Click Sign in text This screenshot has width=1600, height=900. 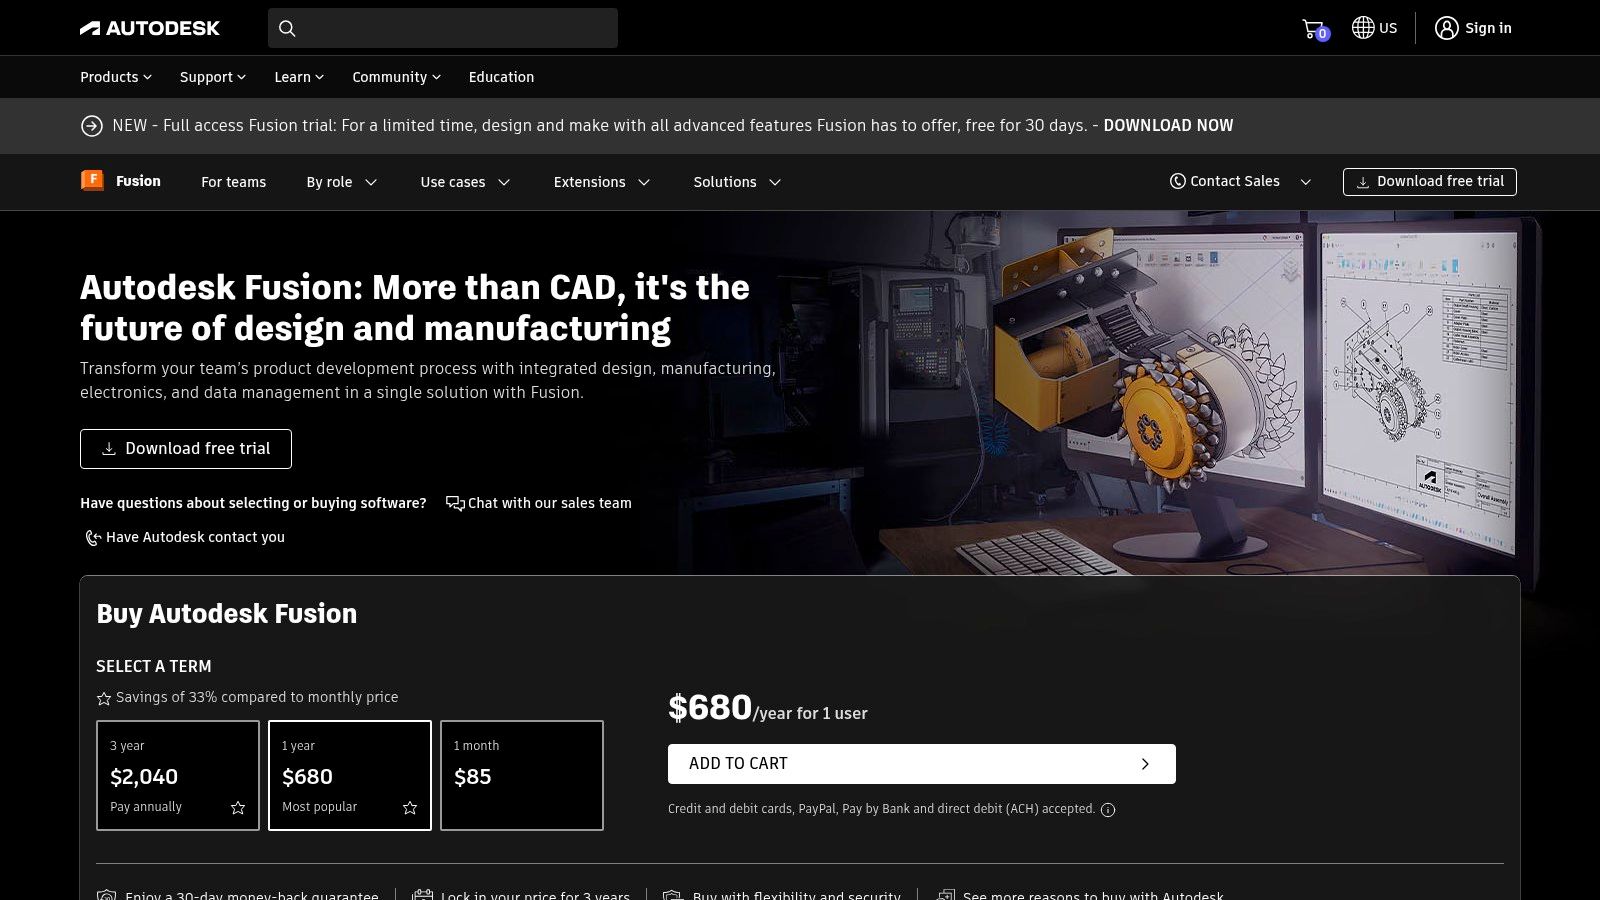coord(1488,28)
